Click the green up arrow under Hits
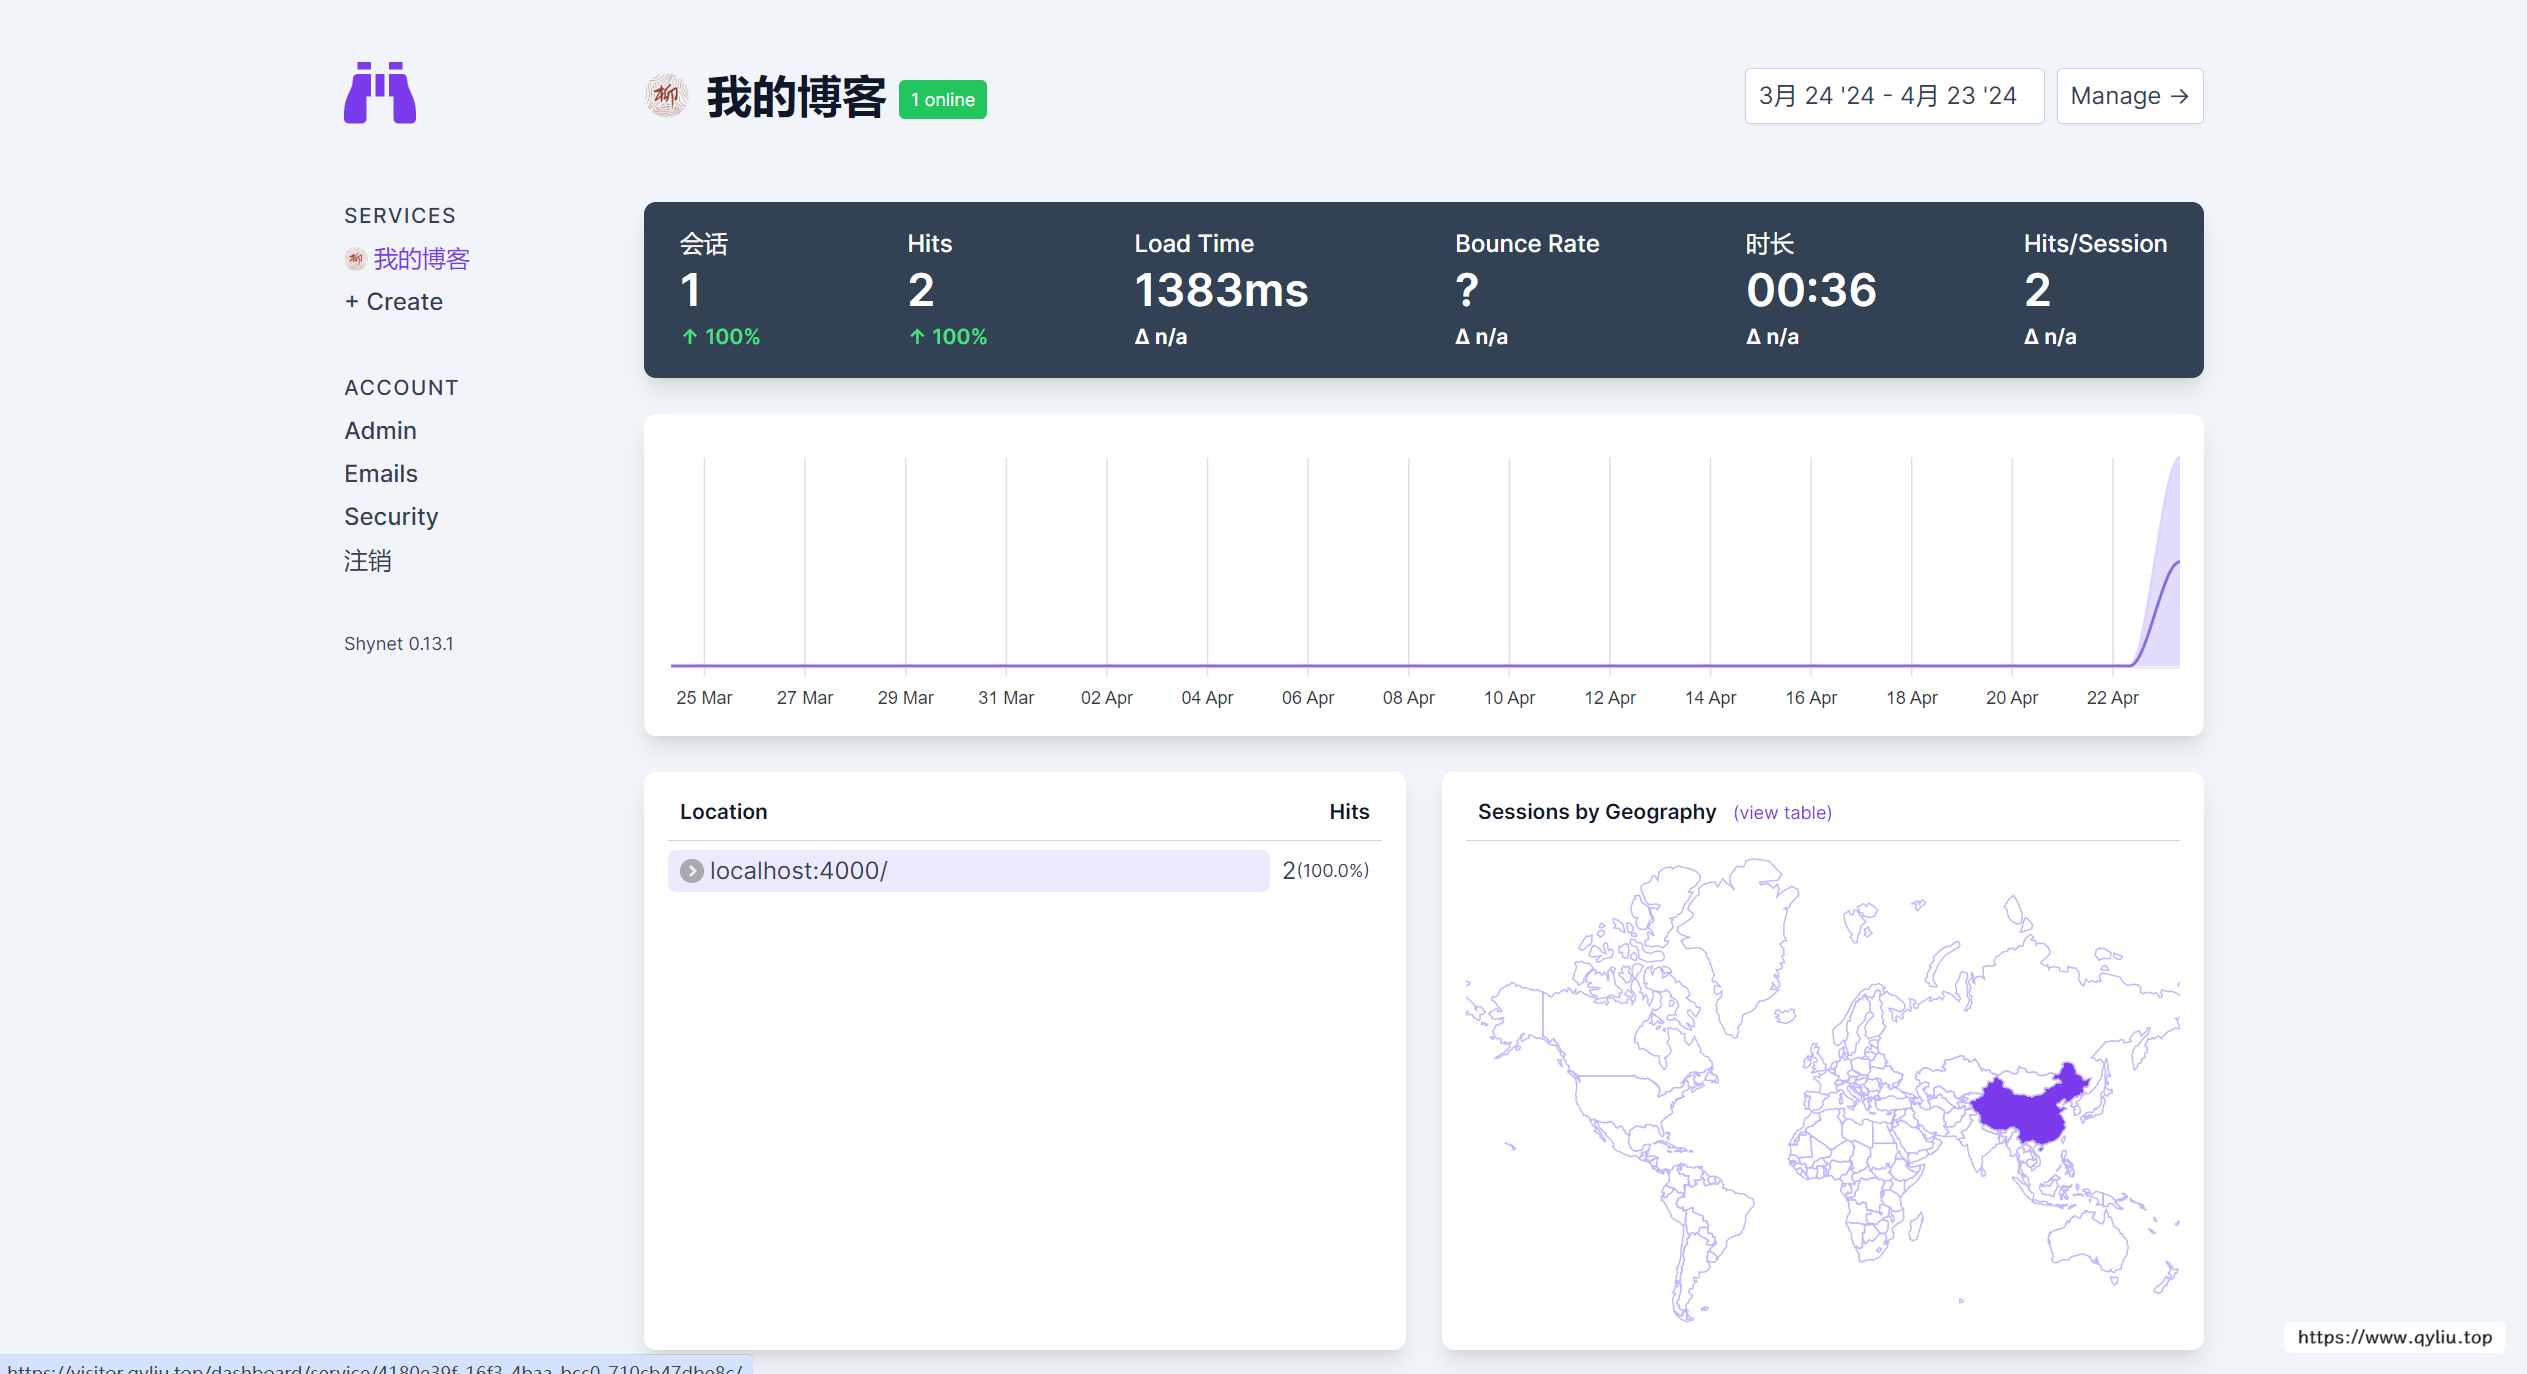 click(917, 338)
